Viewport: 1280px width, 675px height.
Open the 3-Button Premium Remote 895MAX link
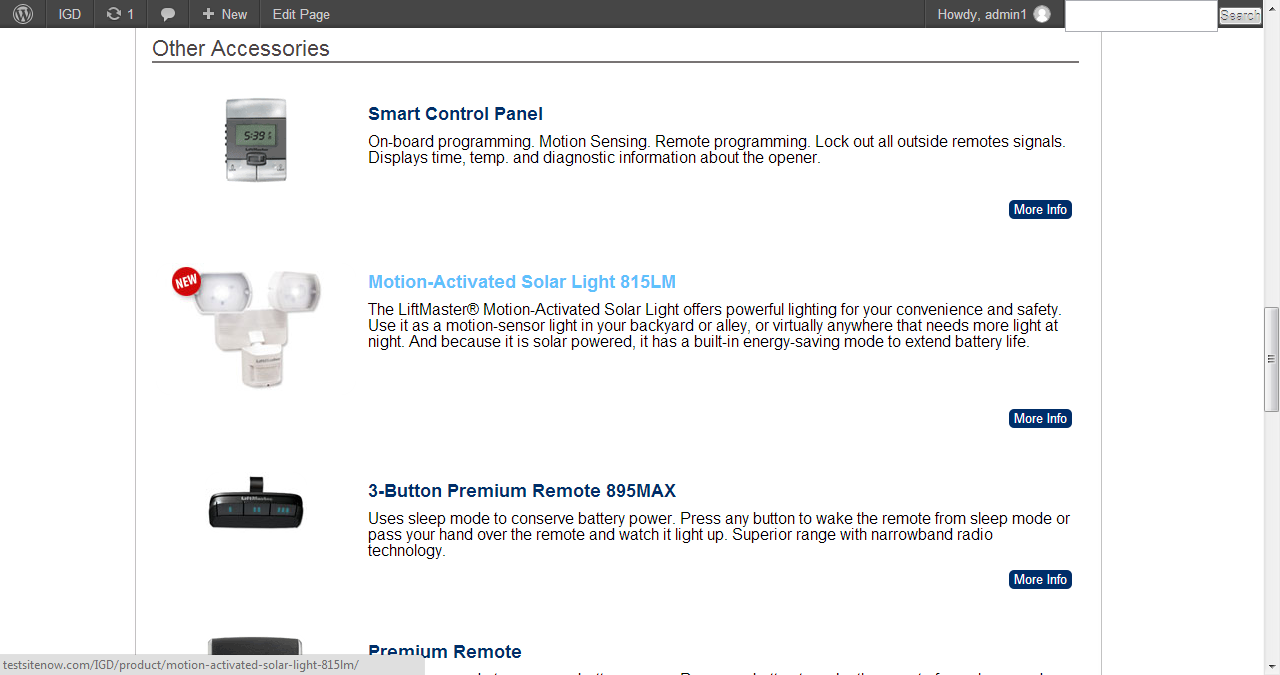click(522, 491)
